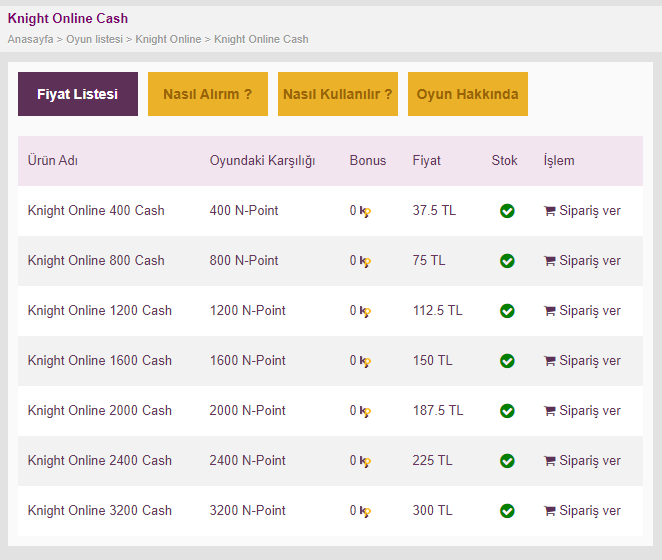Viewport: 662px width, 560px height.
Task: Click Sipariş ver for 2000 Cash
Action: (582, 410)
